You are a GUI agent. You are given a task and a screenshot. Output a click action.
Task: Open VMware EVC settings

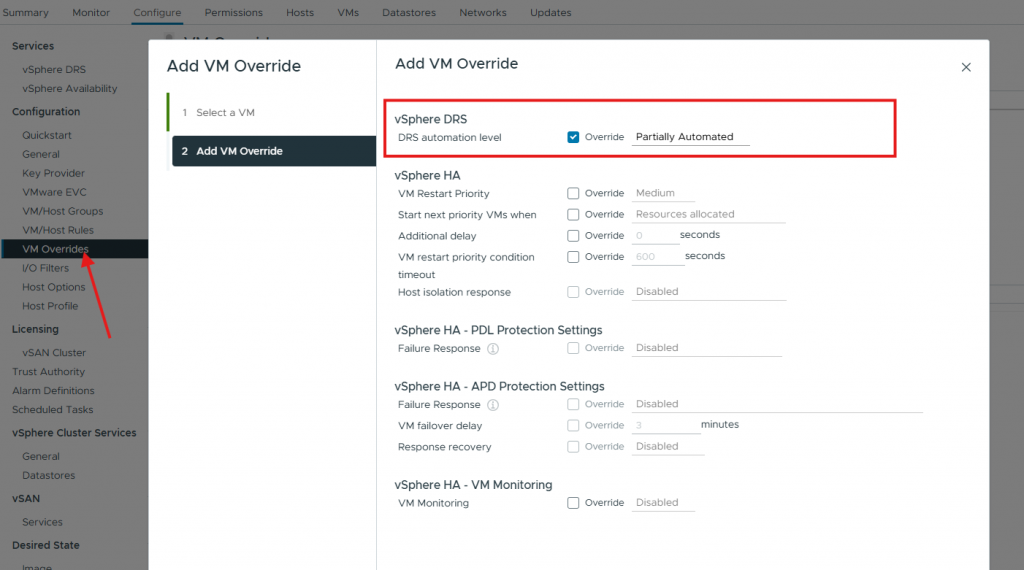[x=54, y=192]
